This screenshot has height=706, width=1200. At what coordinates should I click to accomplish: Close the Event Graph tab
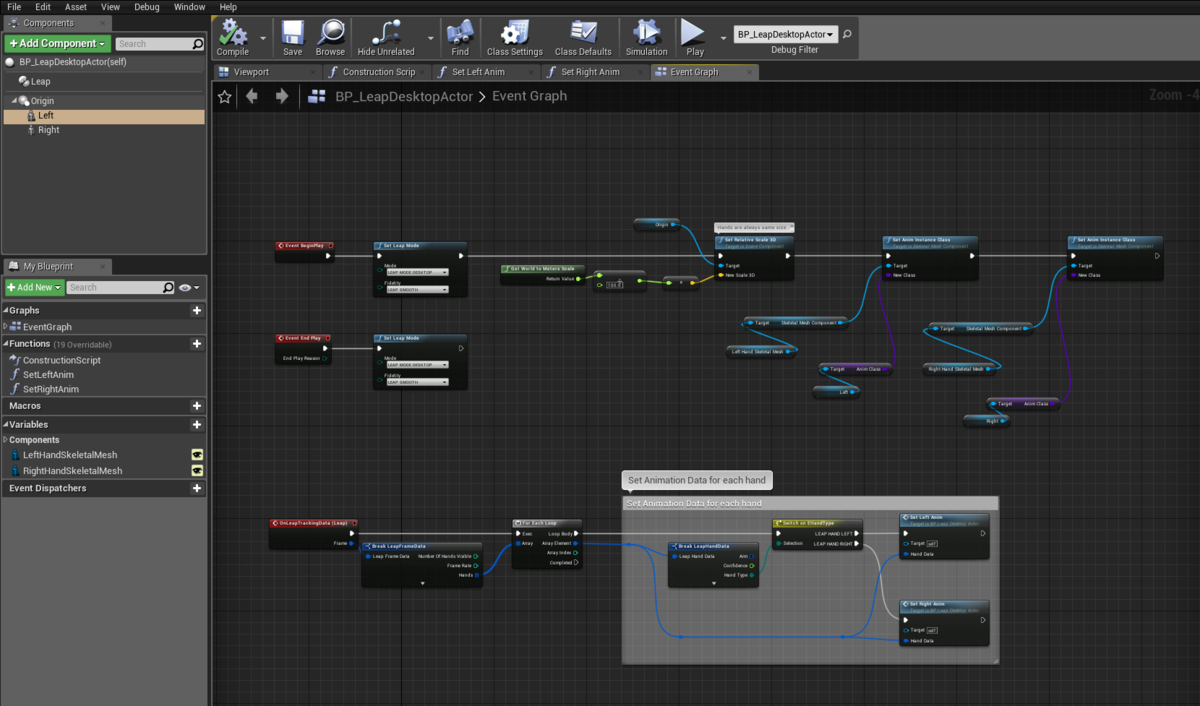(750, 72)
